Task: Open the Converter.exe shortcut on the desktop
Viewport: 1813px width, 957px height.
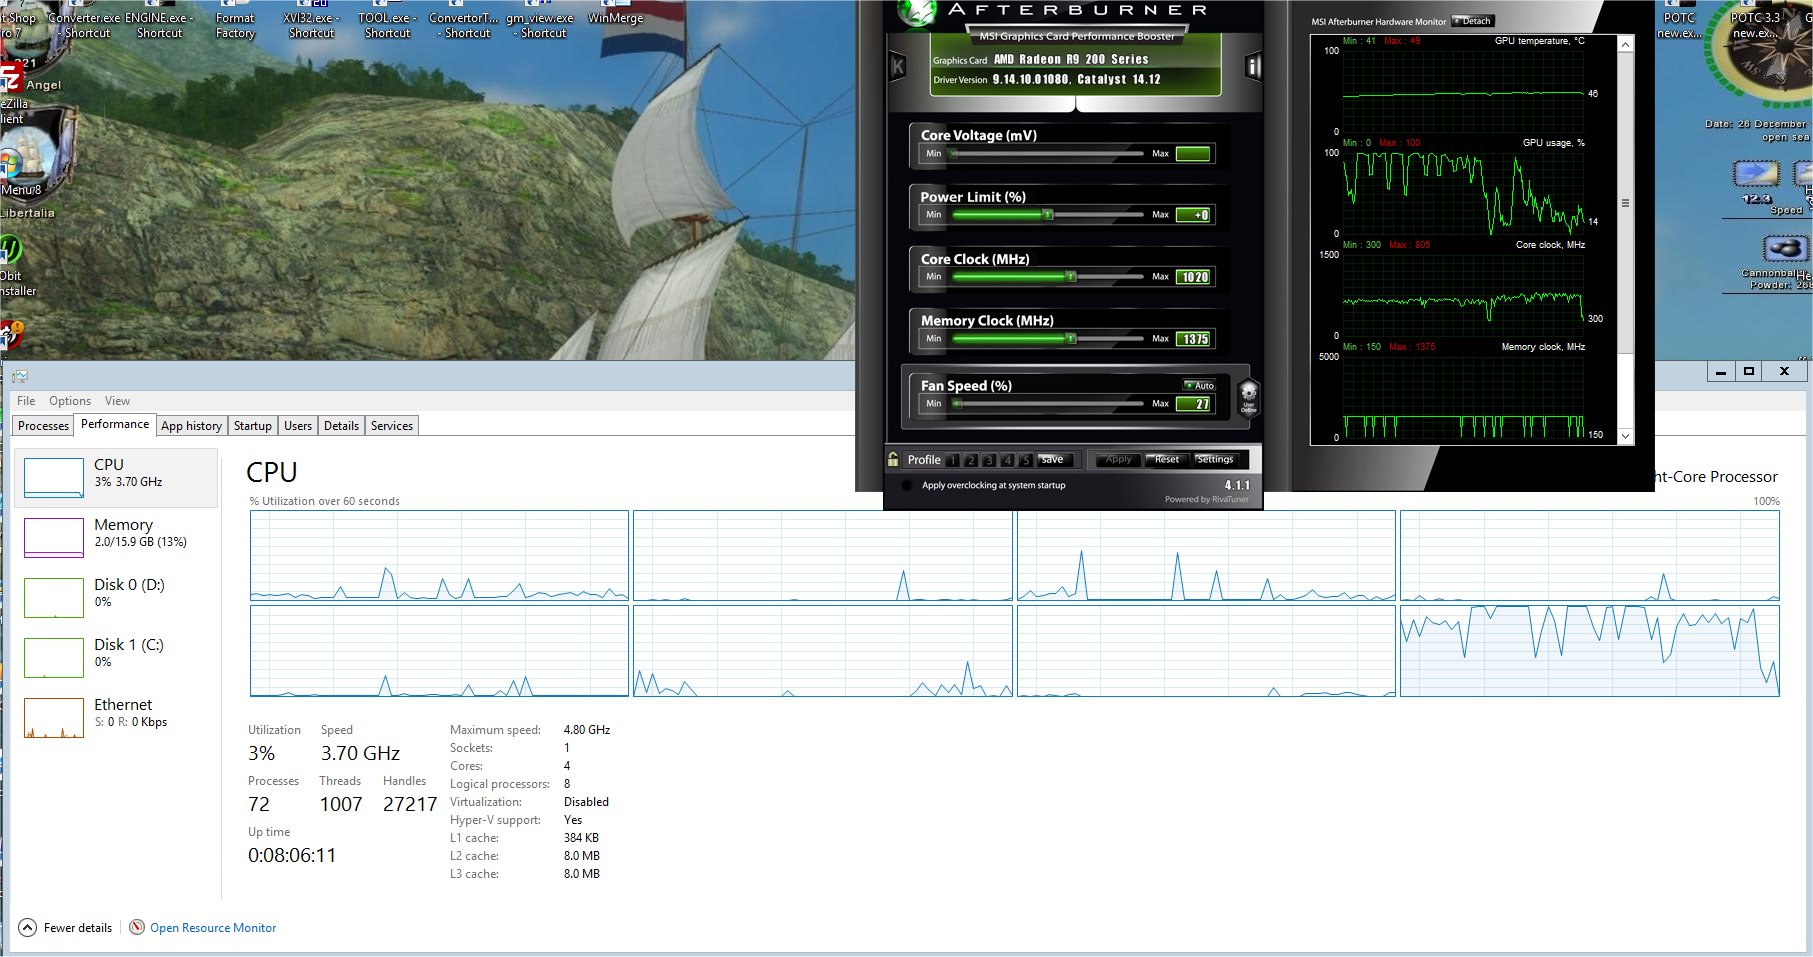Action: click(x=85, y=20)
